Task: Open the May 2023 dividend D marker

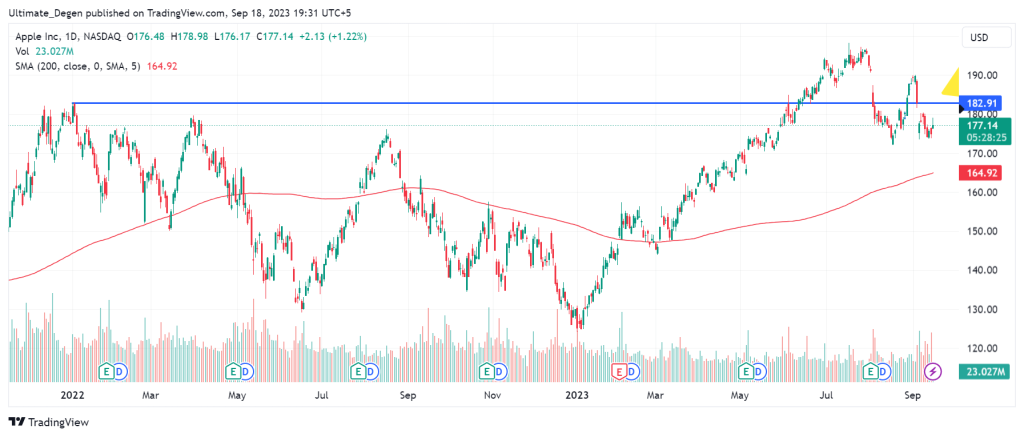Action: click(x=759, y=372)
